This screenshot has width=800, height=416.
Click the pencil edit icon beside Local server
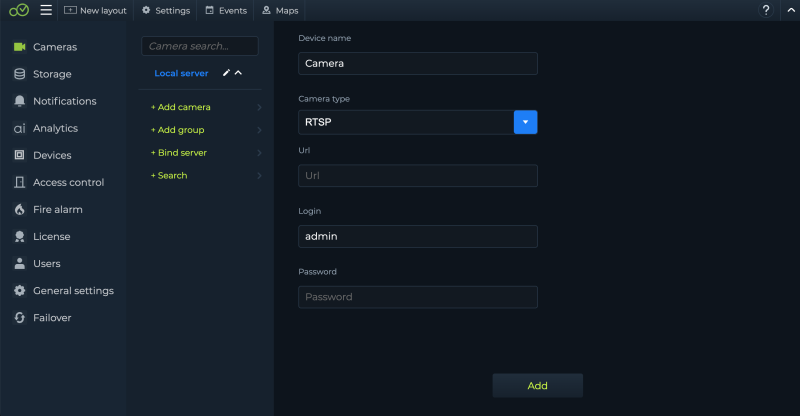tap(227, 73)
